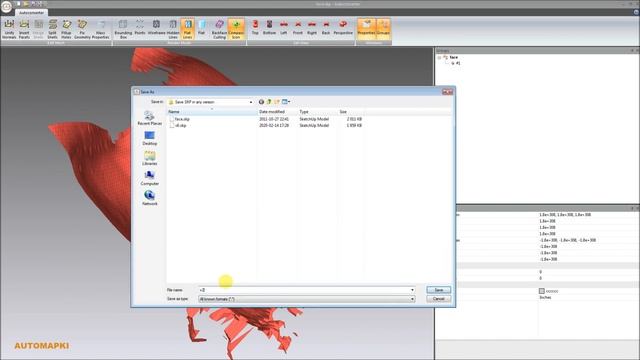Click the Unify Normals ribbon button
Image resolution: width=640 pixels, height=360 pixels.
point(9,29)
